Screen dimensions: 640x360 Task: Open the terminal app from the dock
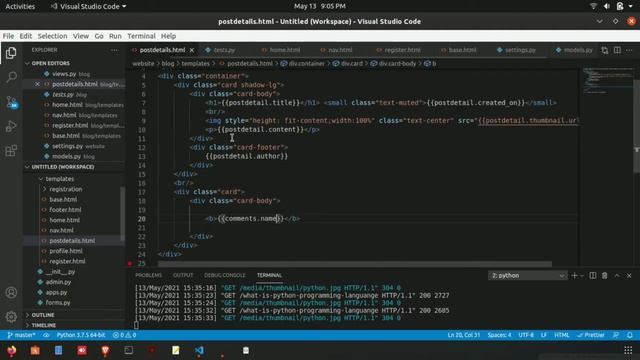click(x=129, y=351)
